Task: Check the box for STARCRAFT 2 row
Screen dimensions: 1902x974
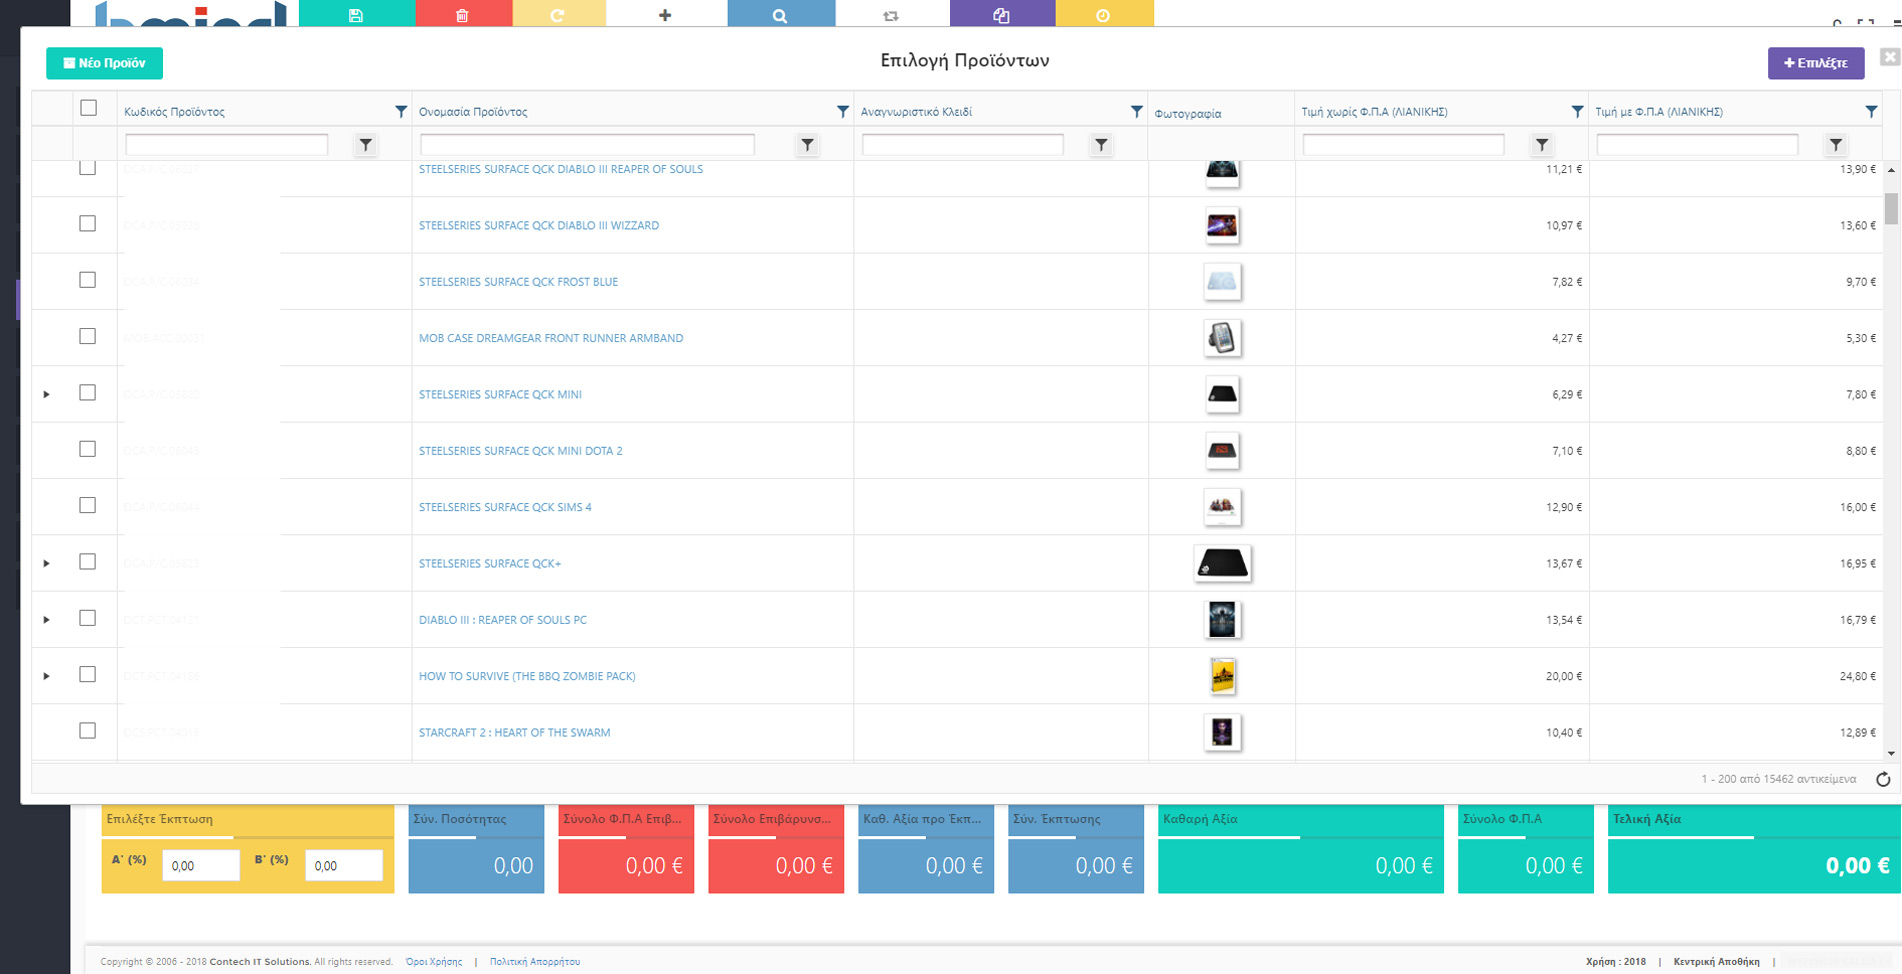Action: (88, 731)
